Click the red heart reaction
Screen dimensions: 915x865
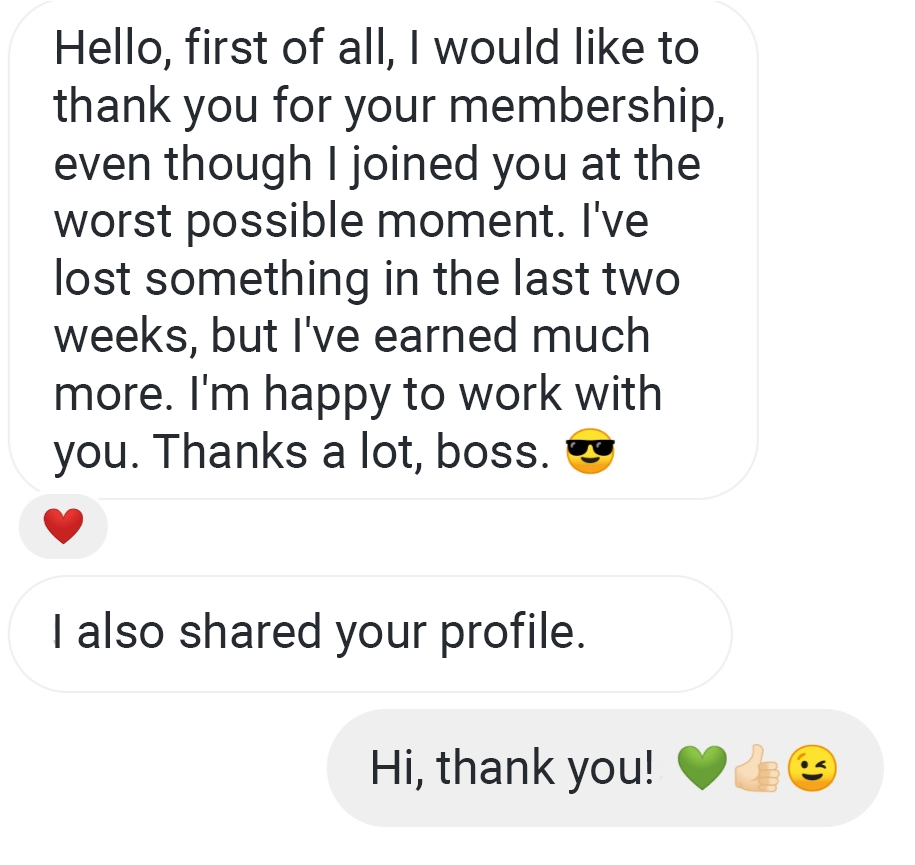point(63,526)
